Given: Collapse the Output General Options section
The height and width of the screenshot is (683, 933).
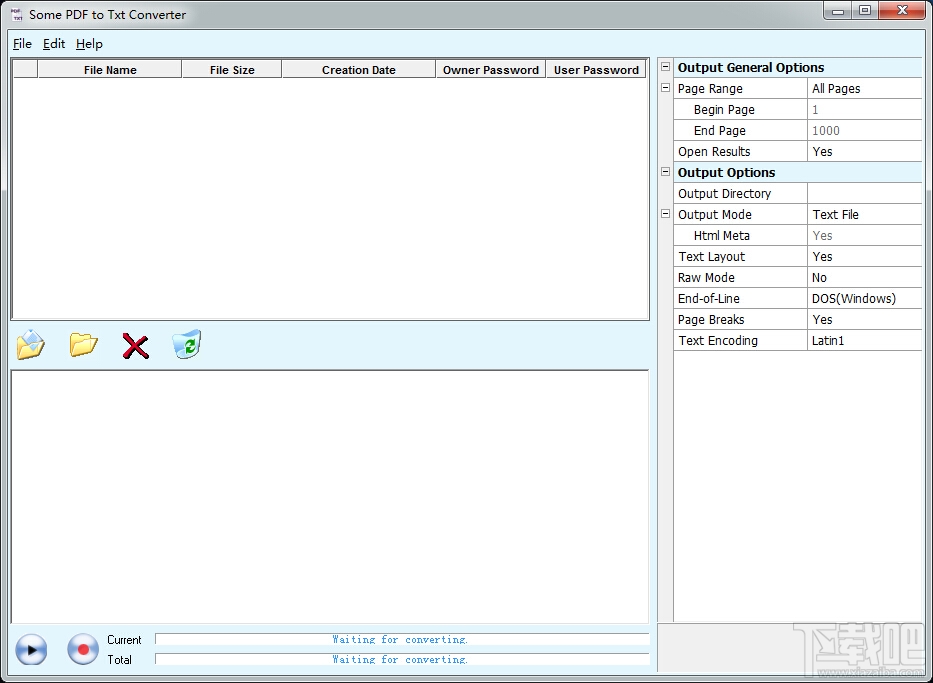Looking at the screenshot, I should coord(666,67).
